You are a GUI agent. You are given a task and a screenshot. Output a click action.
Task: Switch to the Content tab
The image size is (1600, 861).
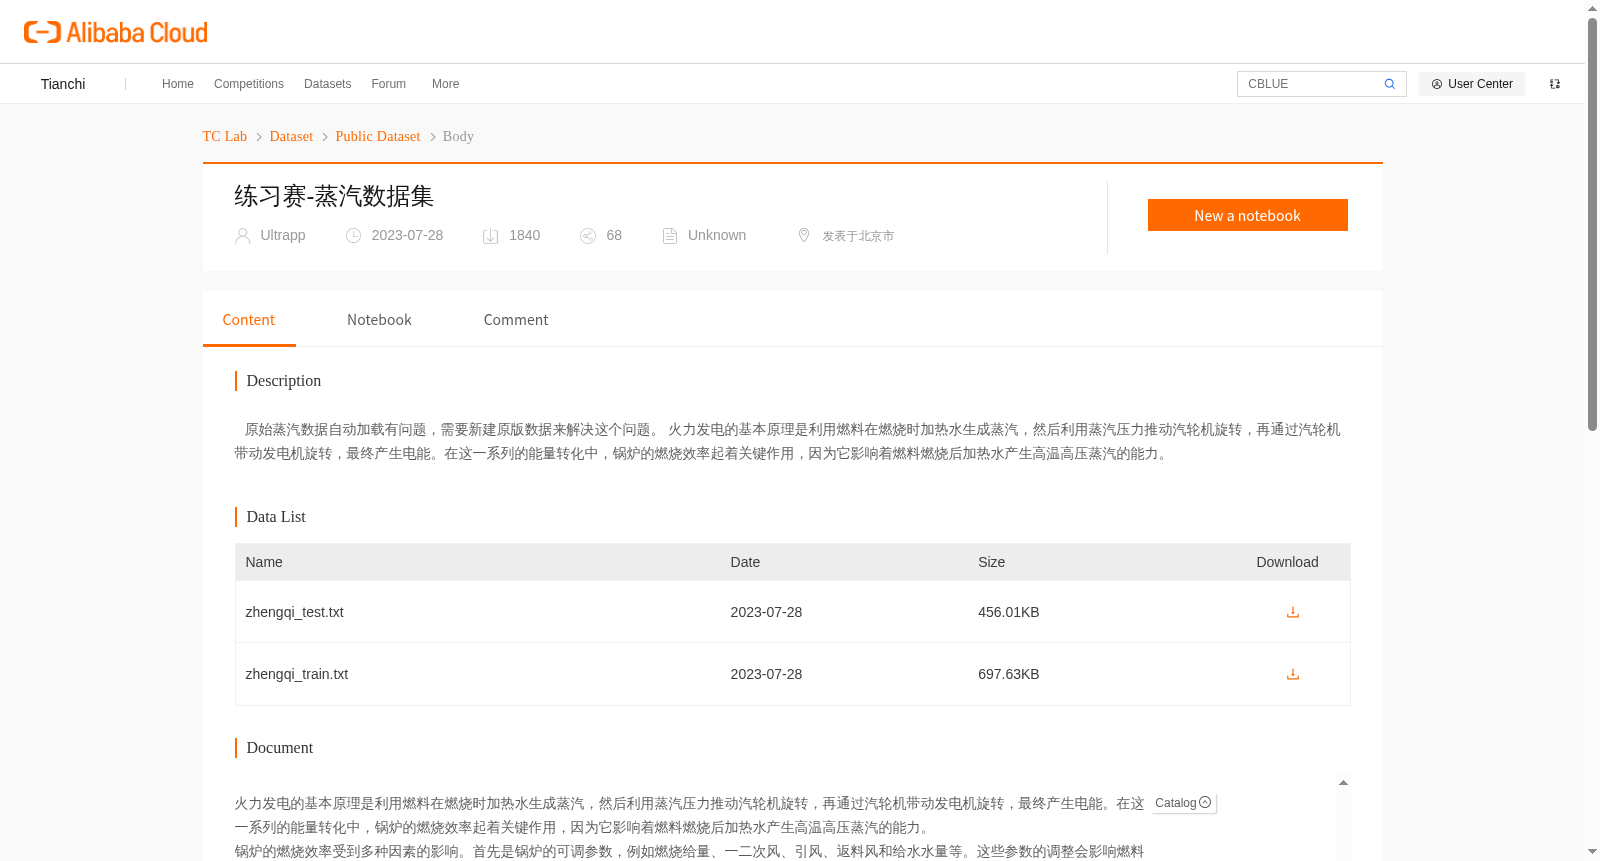tap(249, 320)
